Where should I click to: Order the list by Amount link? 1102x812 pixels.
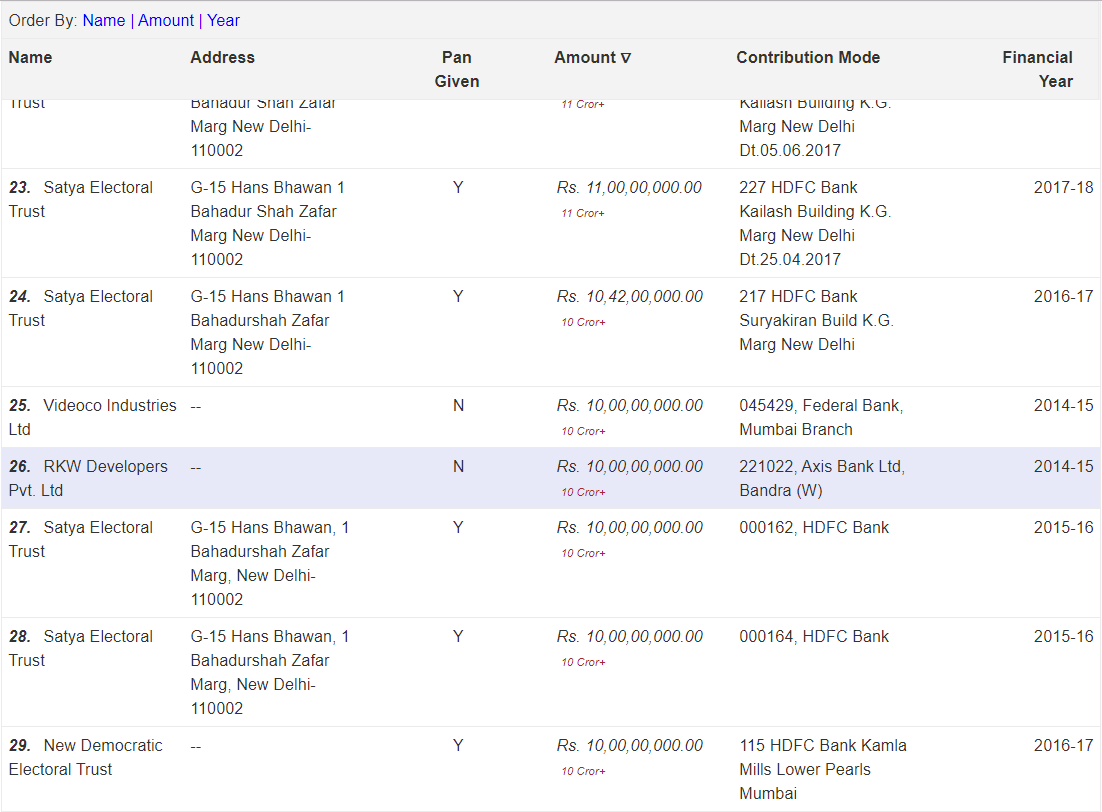[x=166, y=20]
